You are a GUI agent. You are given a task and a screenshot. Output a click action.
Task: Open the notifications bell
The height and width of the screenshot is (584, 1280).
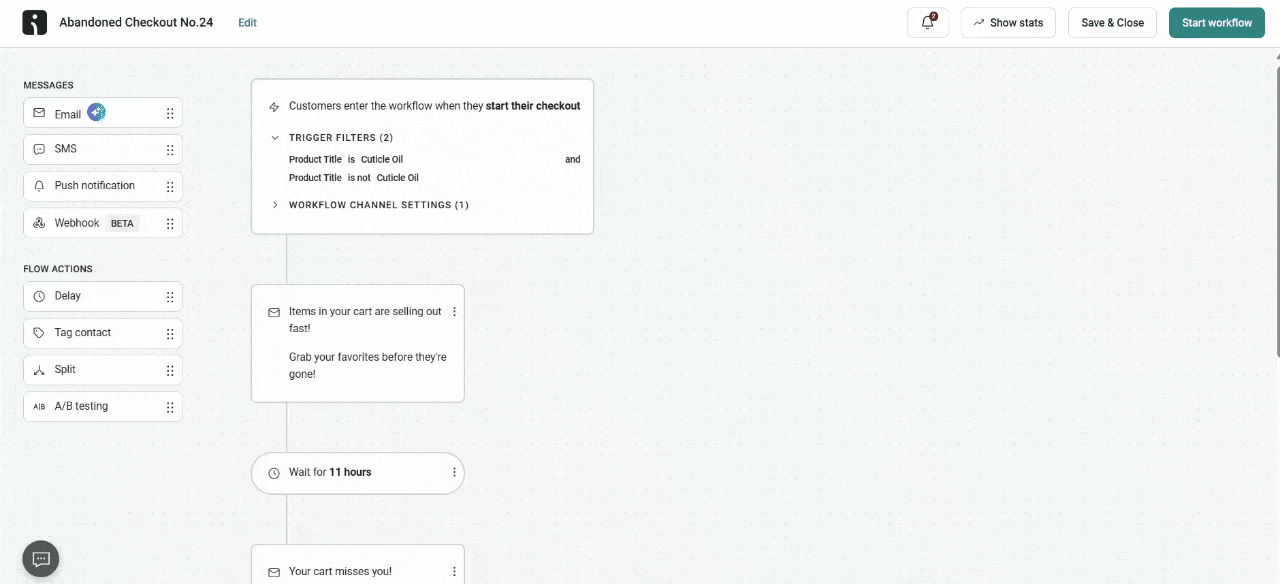coord(927,23)
